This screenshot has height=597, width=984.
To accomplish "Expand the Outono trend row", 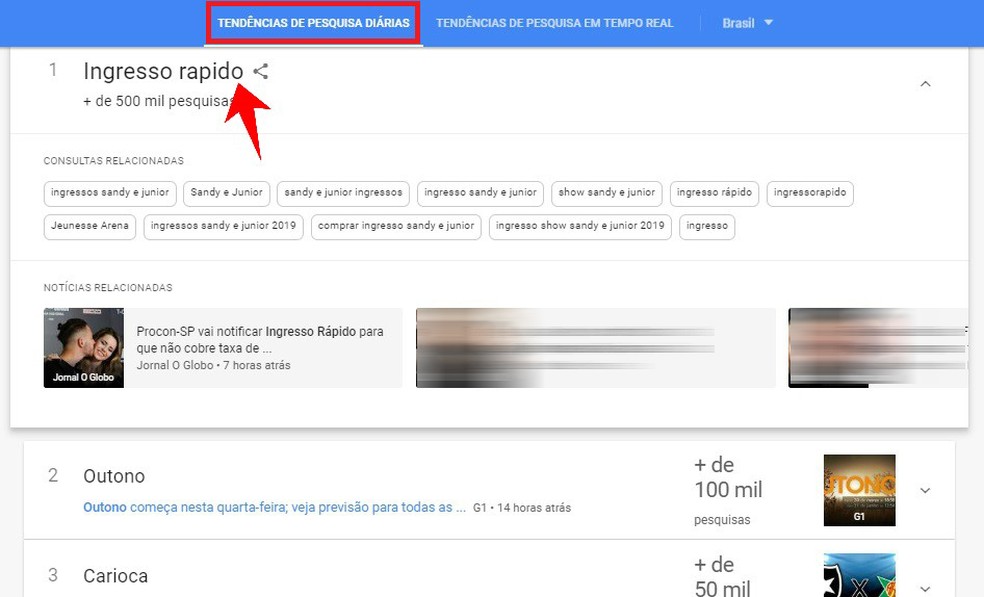I will 925,490.
